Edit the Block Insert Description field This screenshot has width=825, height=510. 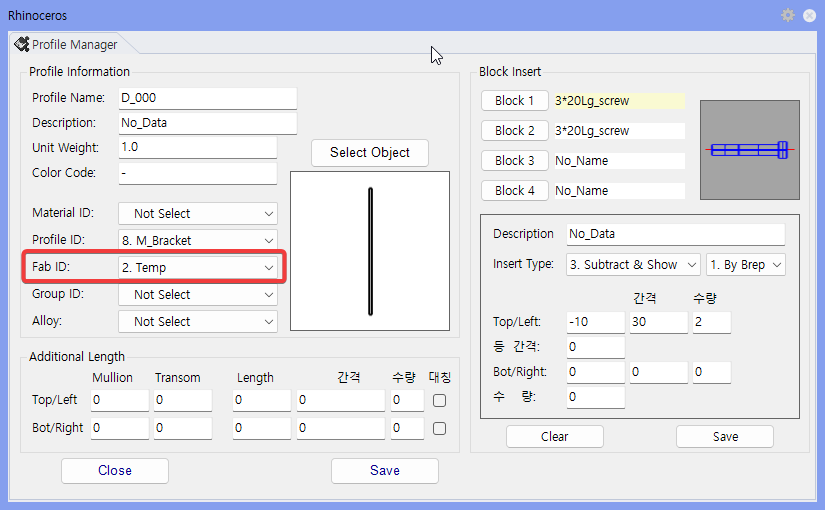pos(676,234)
